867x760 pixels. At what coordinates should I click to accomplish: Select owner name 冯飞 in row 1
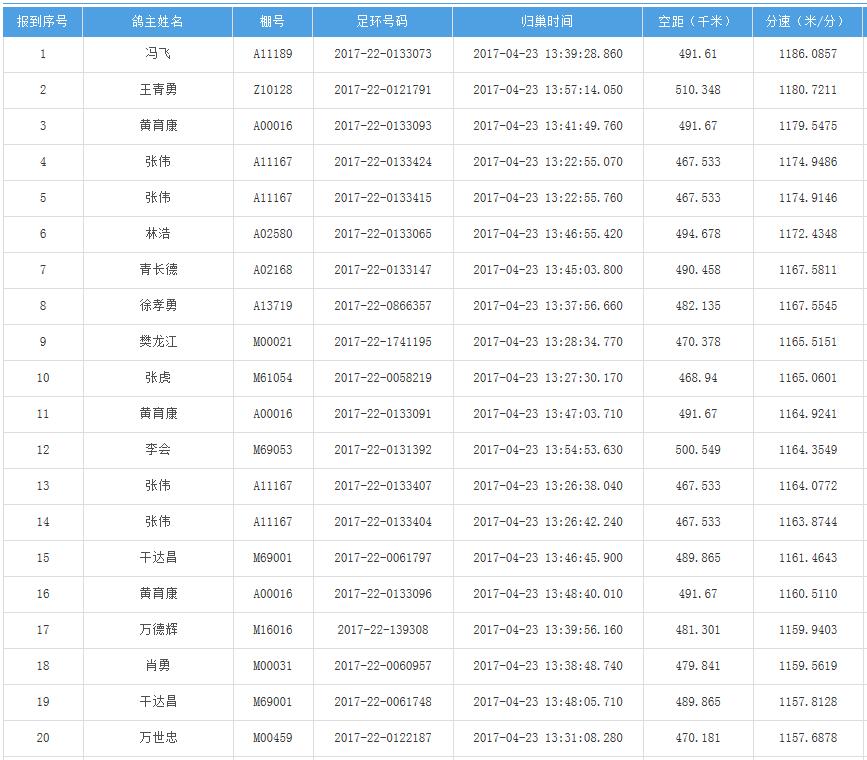[x=157, y=54]
